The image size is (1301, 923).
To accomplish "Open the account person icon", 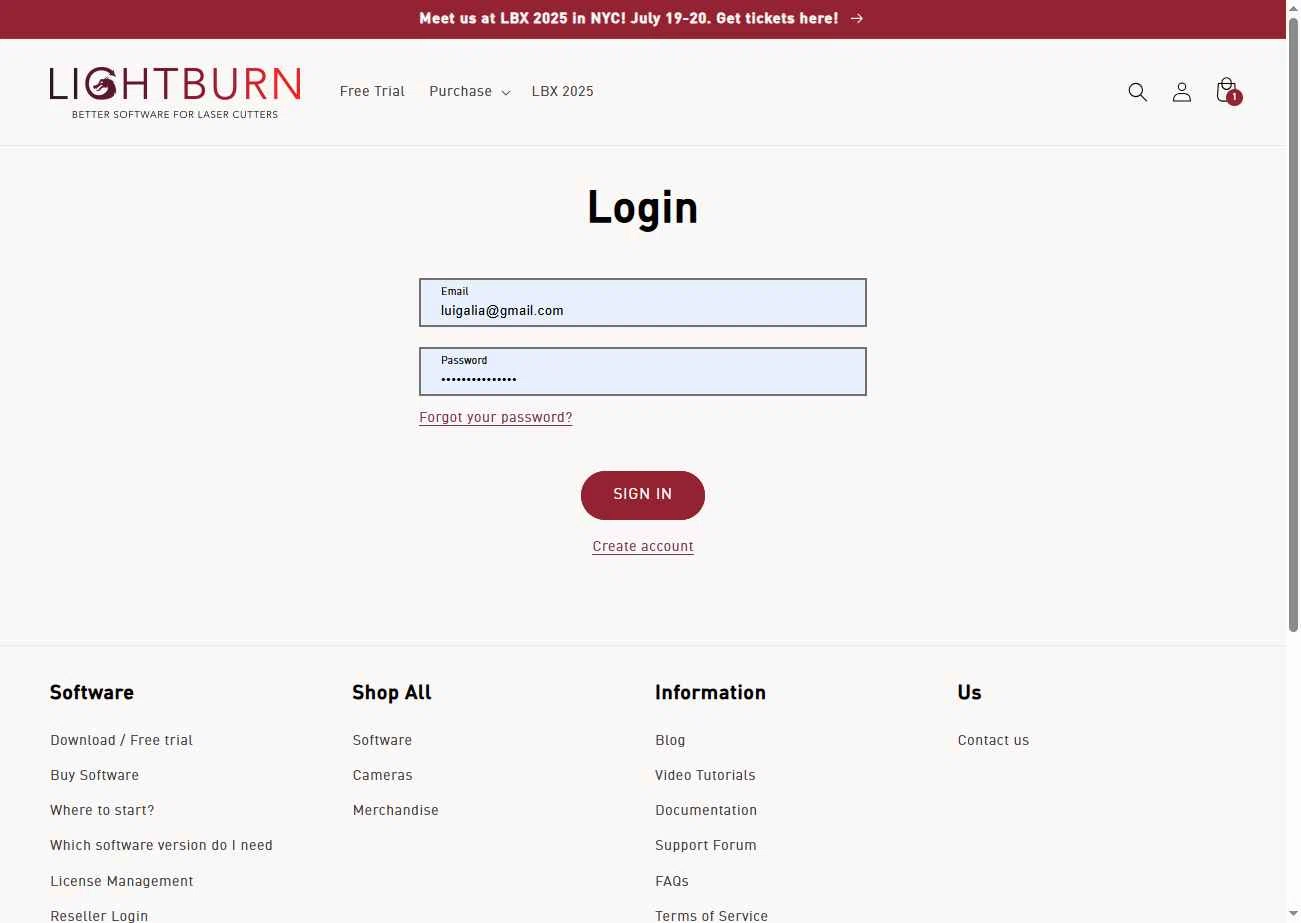I will pos(1182,92).
